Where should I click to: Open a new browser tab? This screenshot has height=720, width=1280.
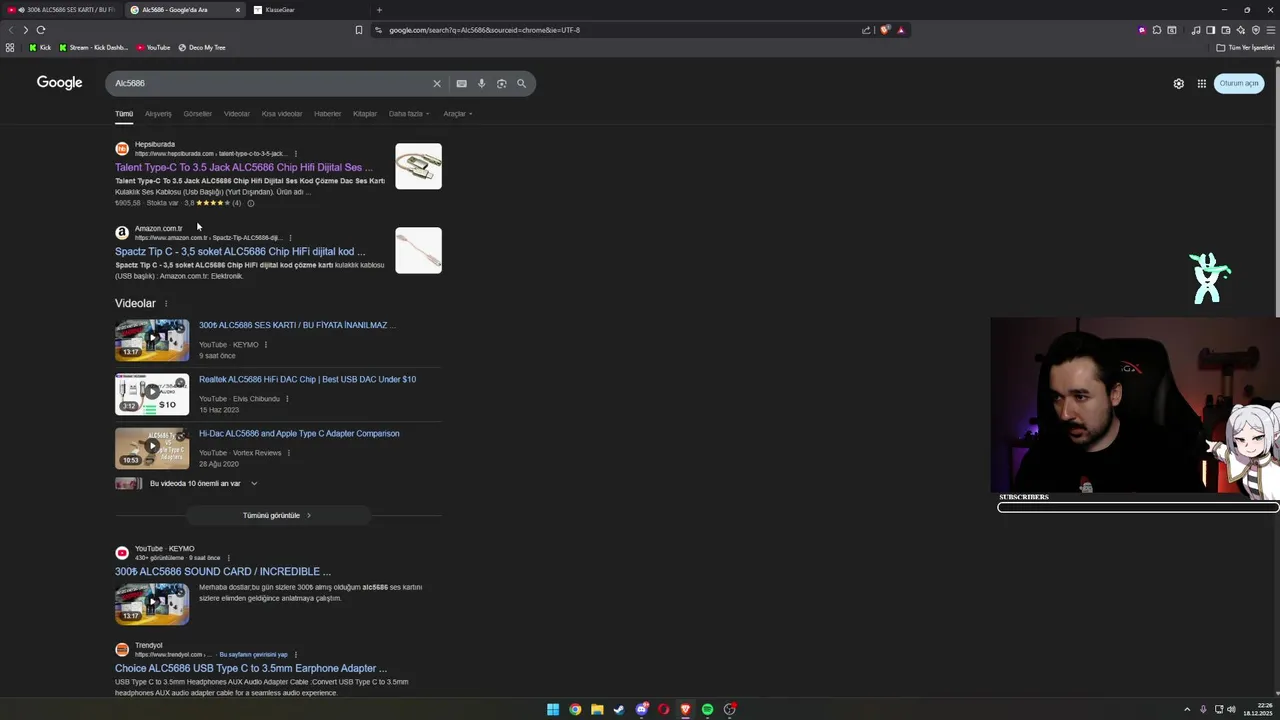379,10
